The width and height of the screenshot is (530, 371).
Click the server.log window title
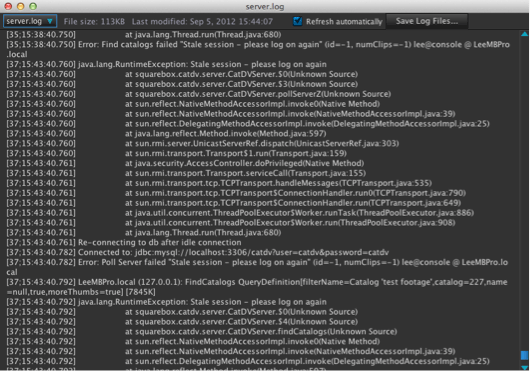[x=265, y=6]
